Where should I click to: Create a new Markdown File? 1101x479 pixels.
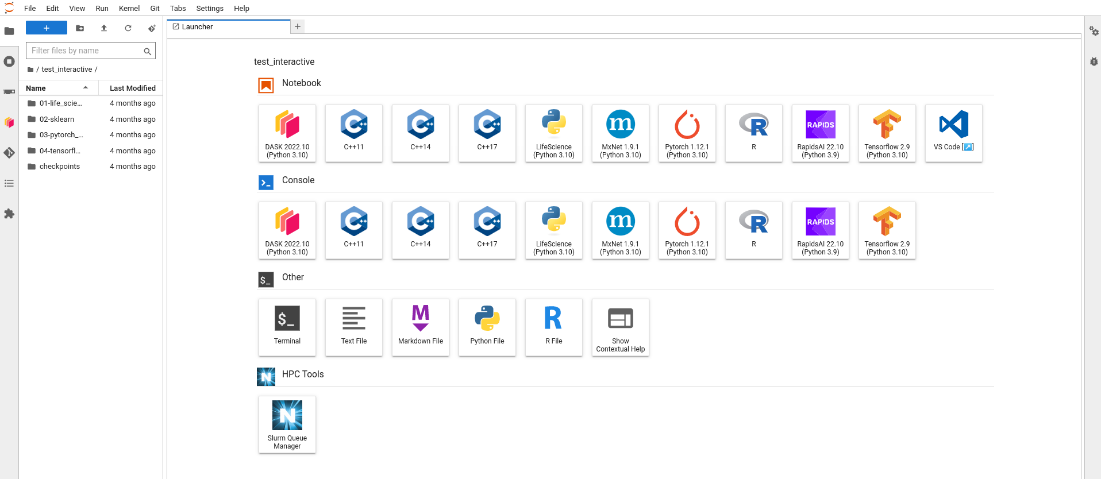click(421, 327)
